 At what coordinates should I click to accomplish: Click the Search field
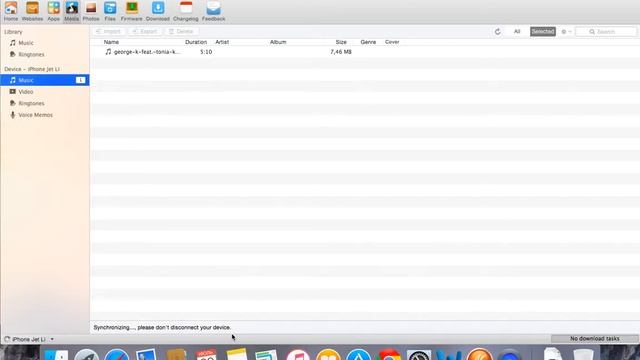(x=606, y=31)
